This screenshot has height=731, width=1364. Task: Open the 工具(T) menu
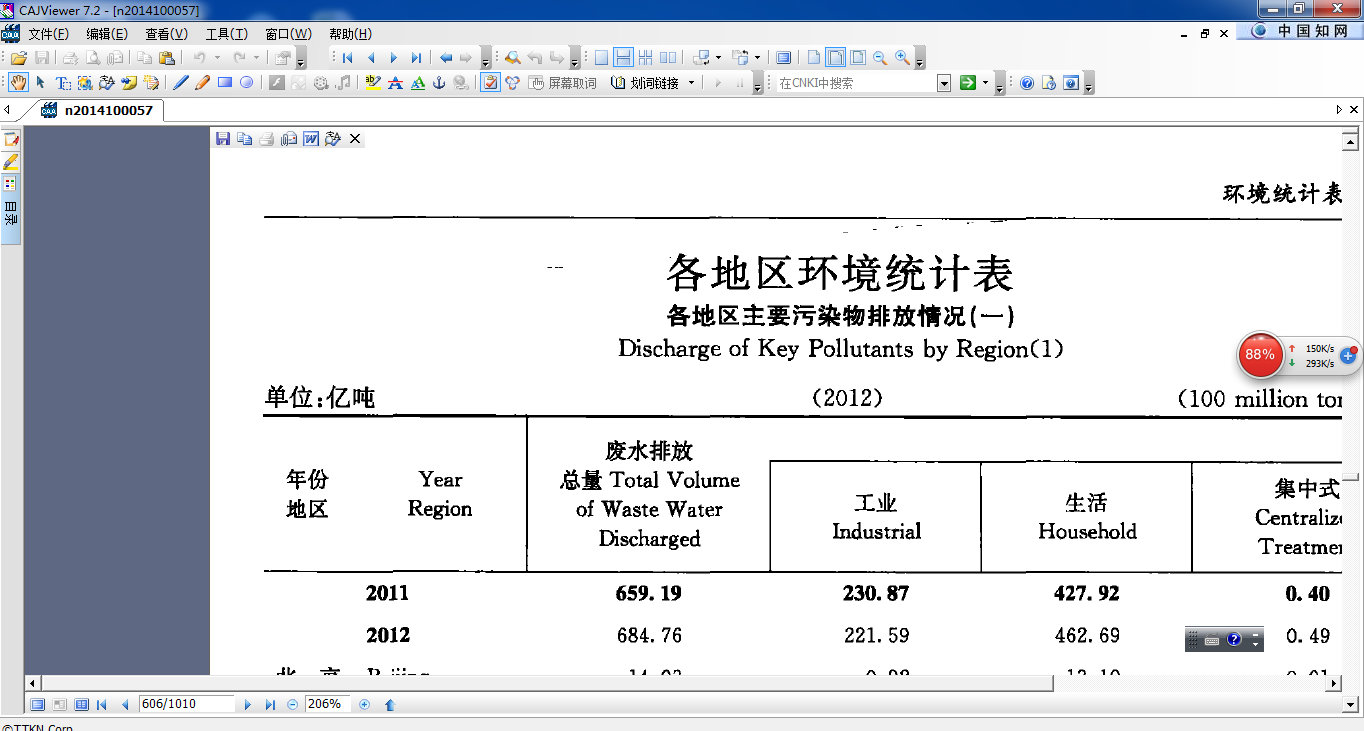(x=226, y=34)
